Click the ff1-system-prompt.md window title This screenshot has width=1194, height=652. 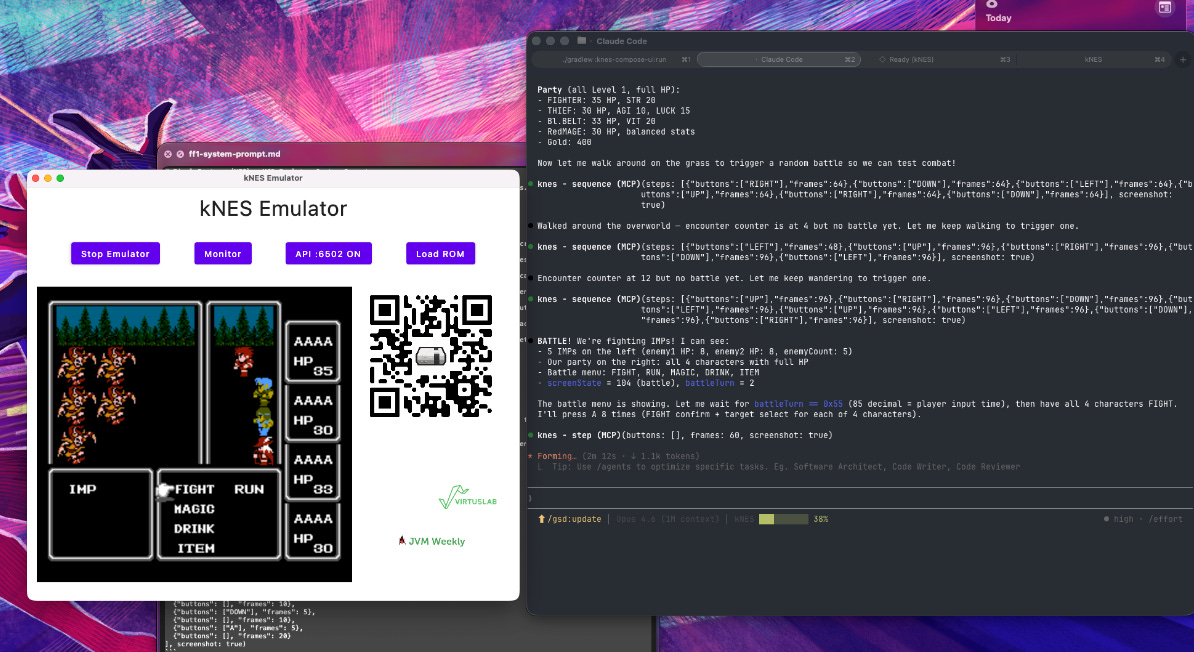coord(235,154)
